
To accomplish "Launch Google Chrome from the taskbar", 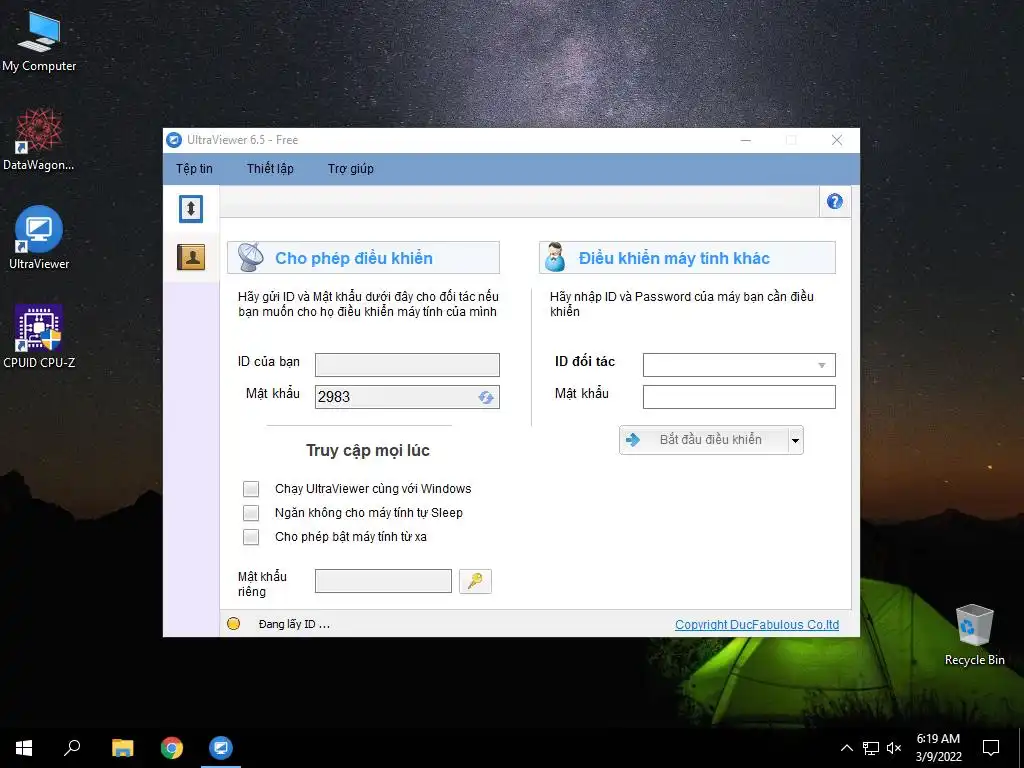I will coord(172,748).
